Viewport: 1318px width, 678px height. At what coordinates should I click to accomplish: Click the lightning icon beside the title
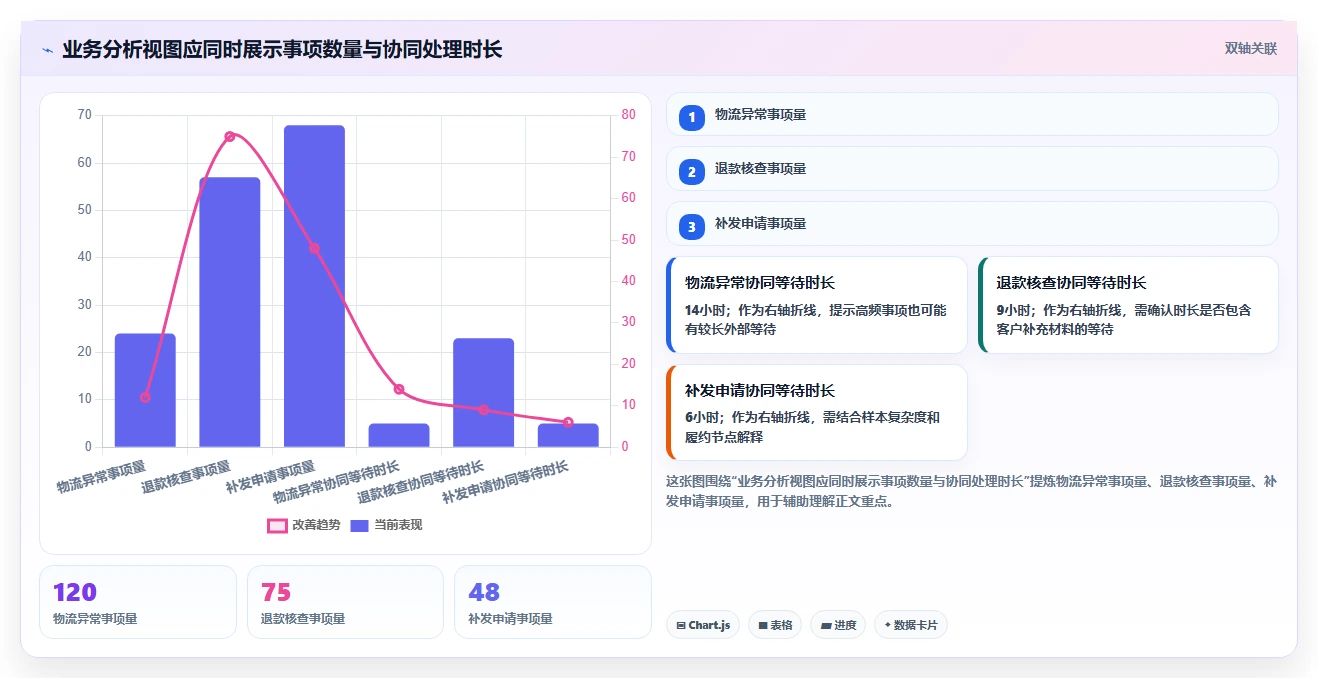pyautogui.click(x=47, y=50)
